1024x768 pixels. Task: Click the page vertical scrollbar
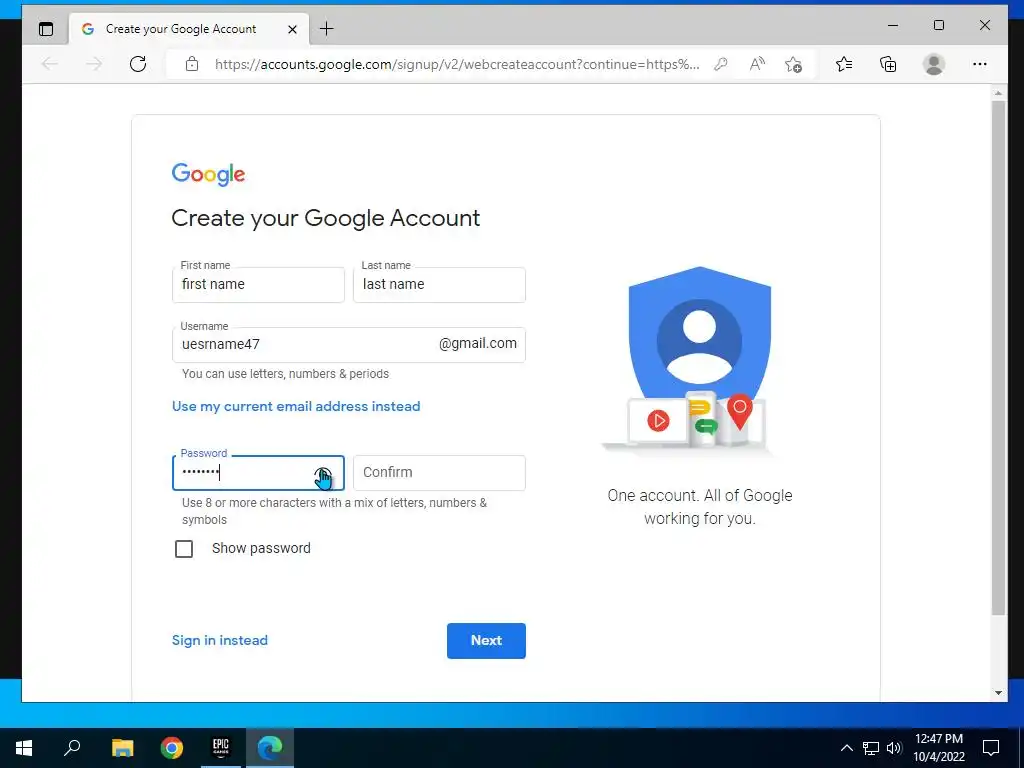(x=998, y=357)
